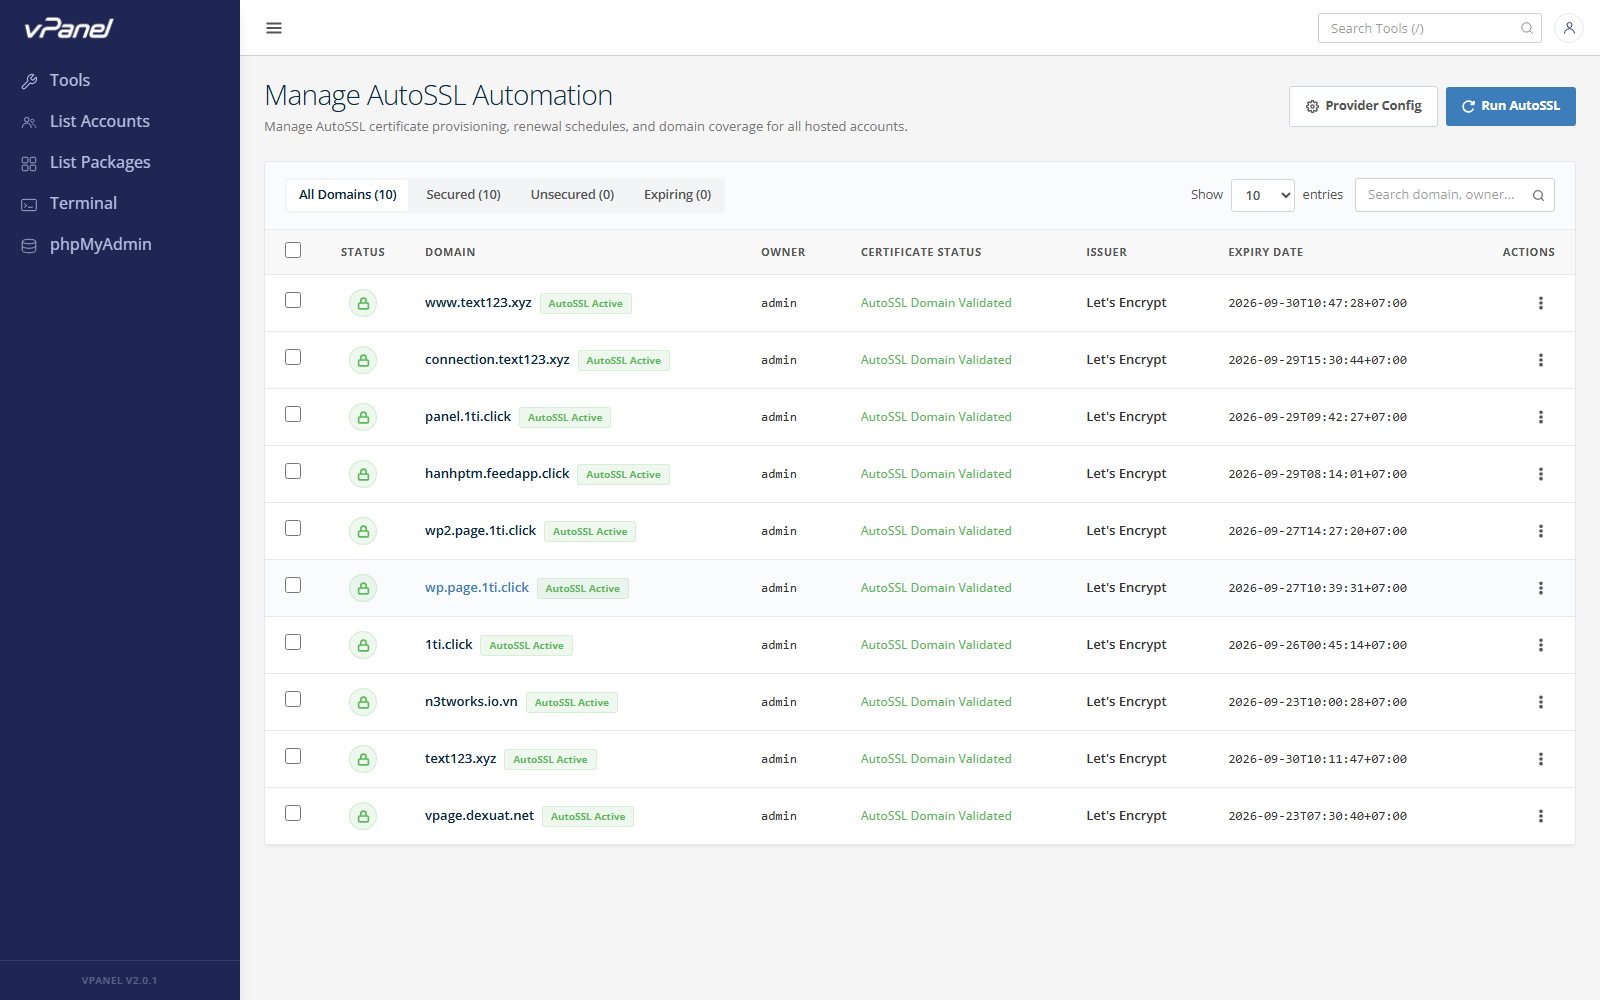Viewport: 1600px width, 1000px height.
Task: Open the www.text123.xyz domain link
Action: 478,303
